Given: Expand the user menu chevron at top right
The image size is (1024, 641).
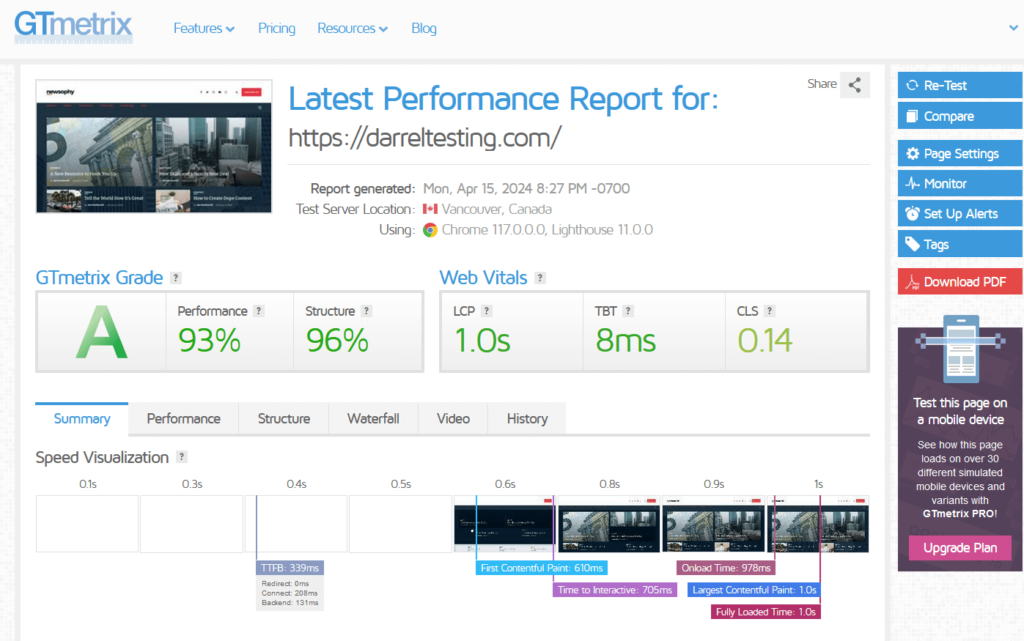Looking at the screenshot, I should (x=1013, y=27).
